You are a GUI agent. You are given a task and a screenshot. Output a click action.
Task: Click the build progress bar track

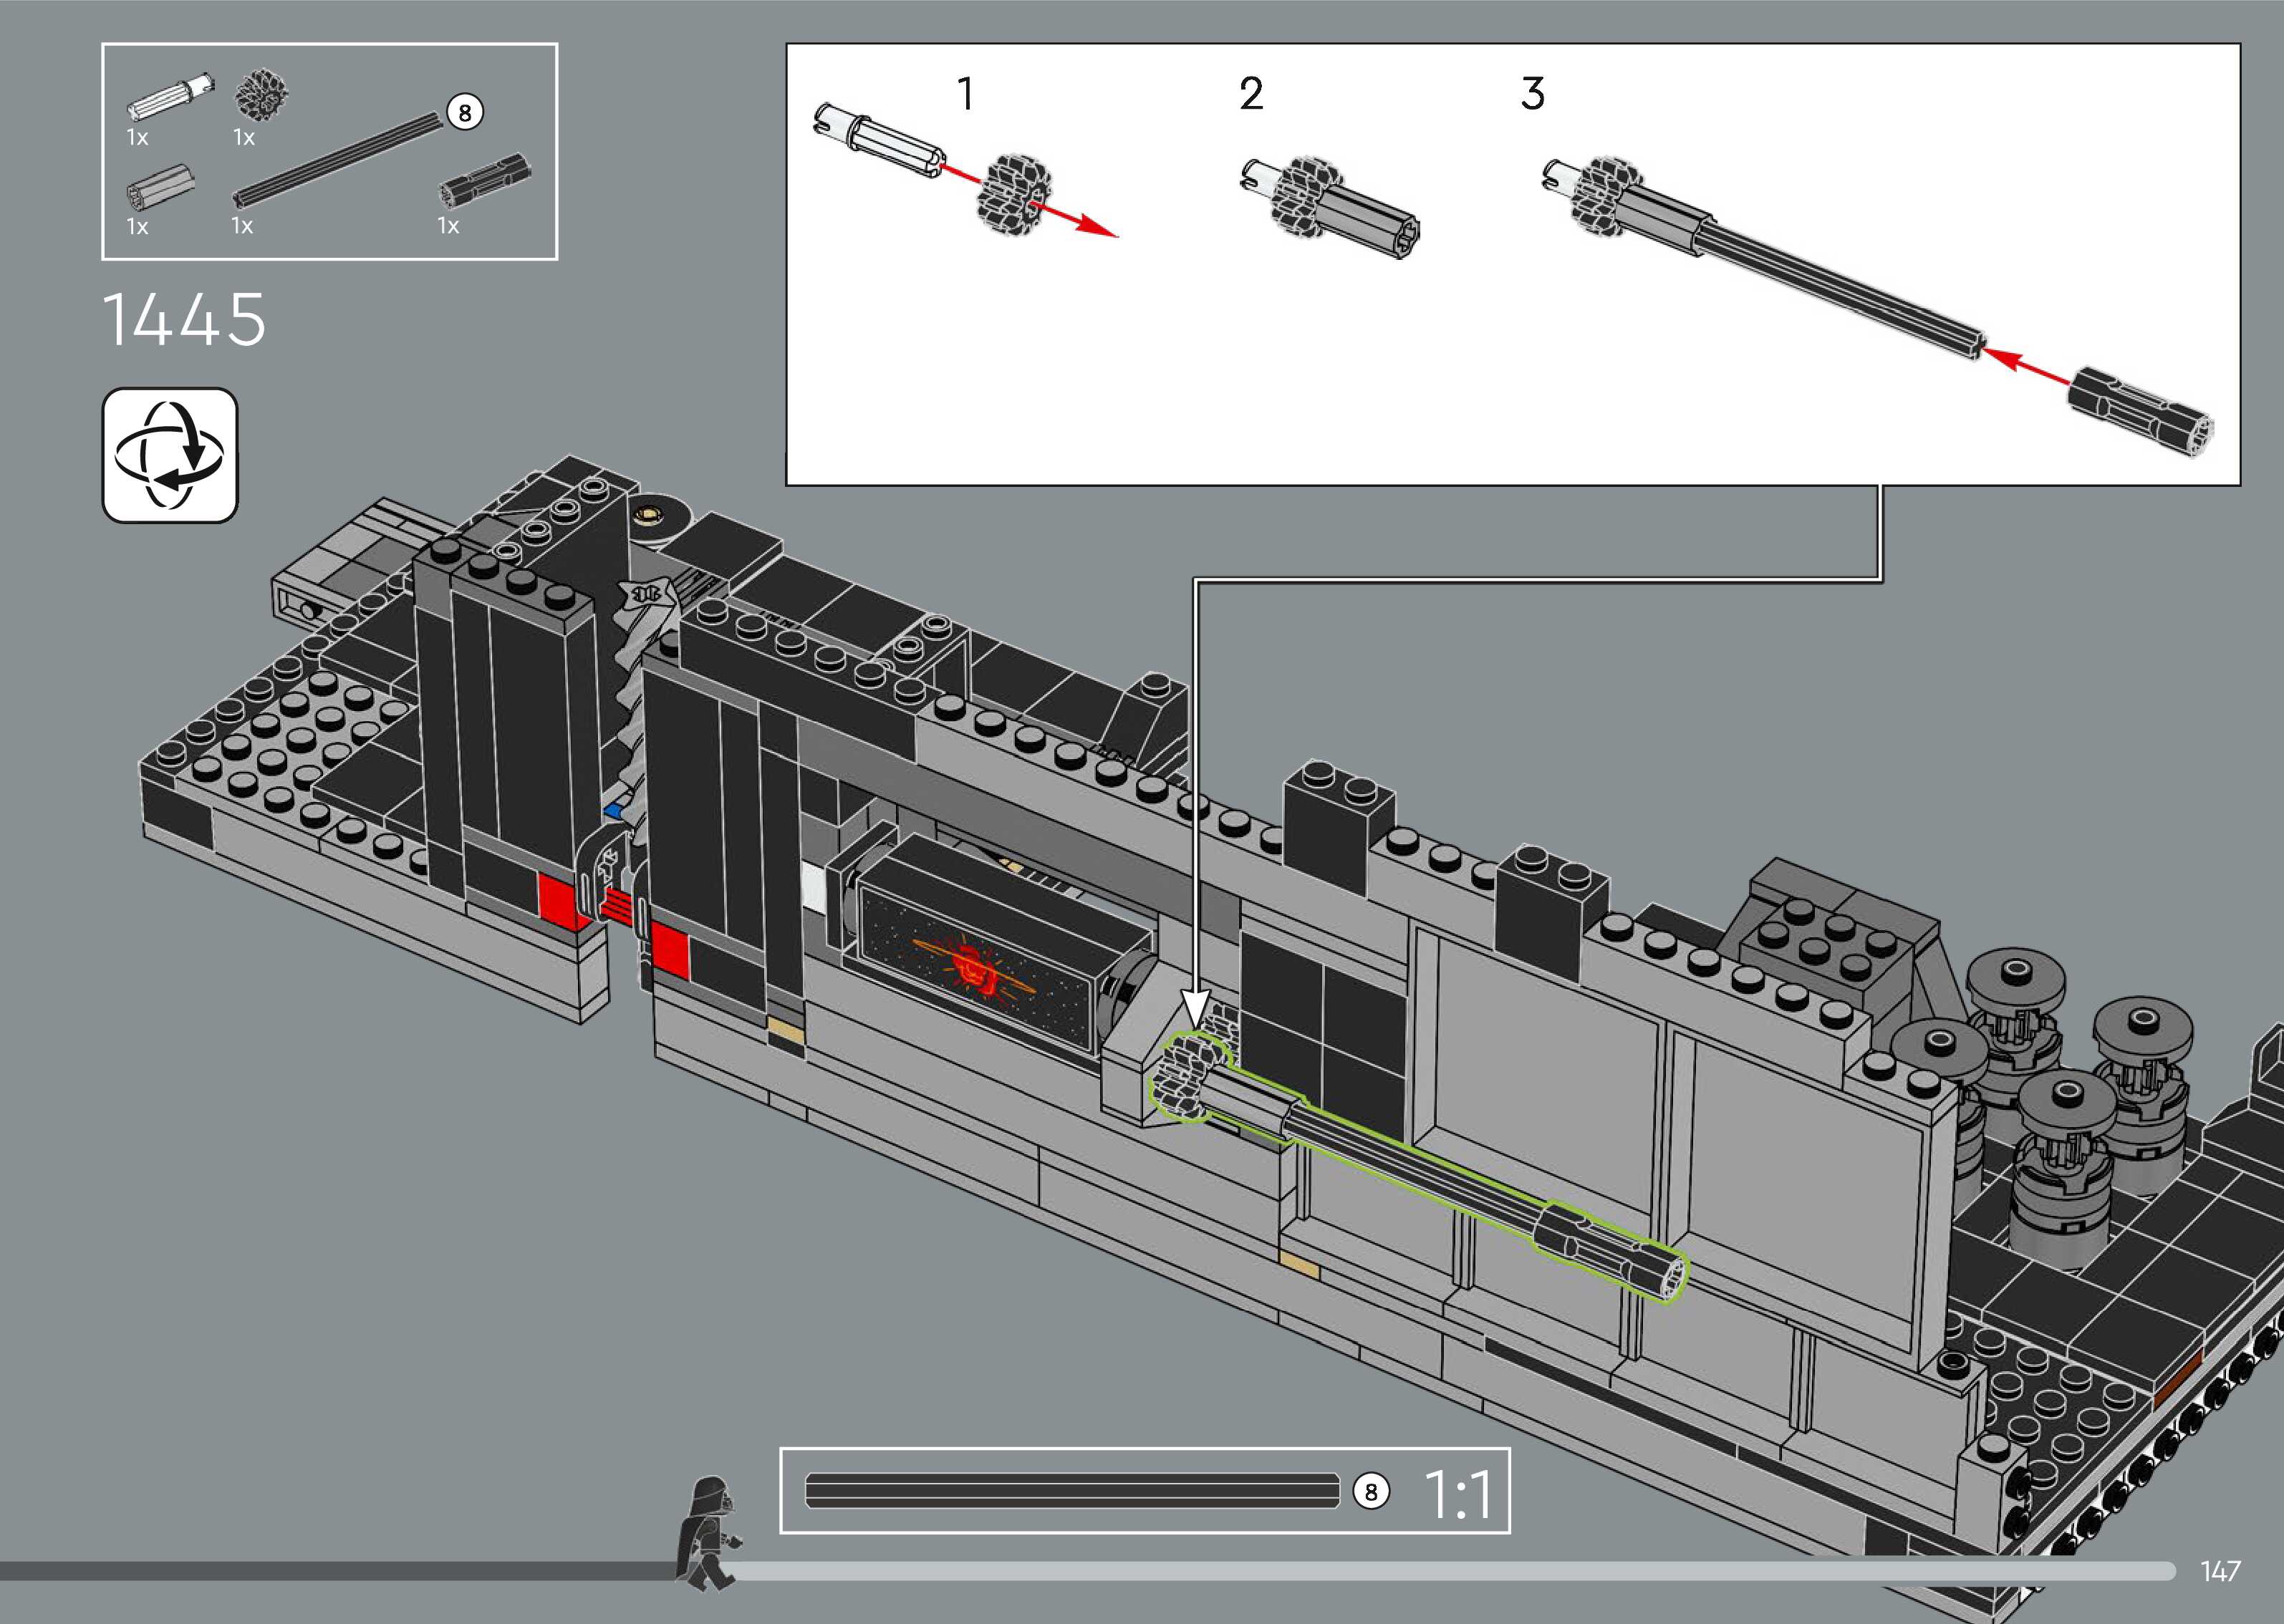[x=1400, y=1571]
